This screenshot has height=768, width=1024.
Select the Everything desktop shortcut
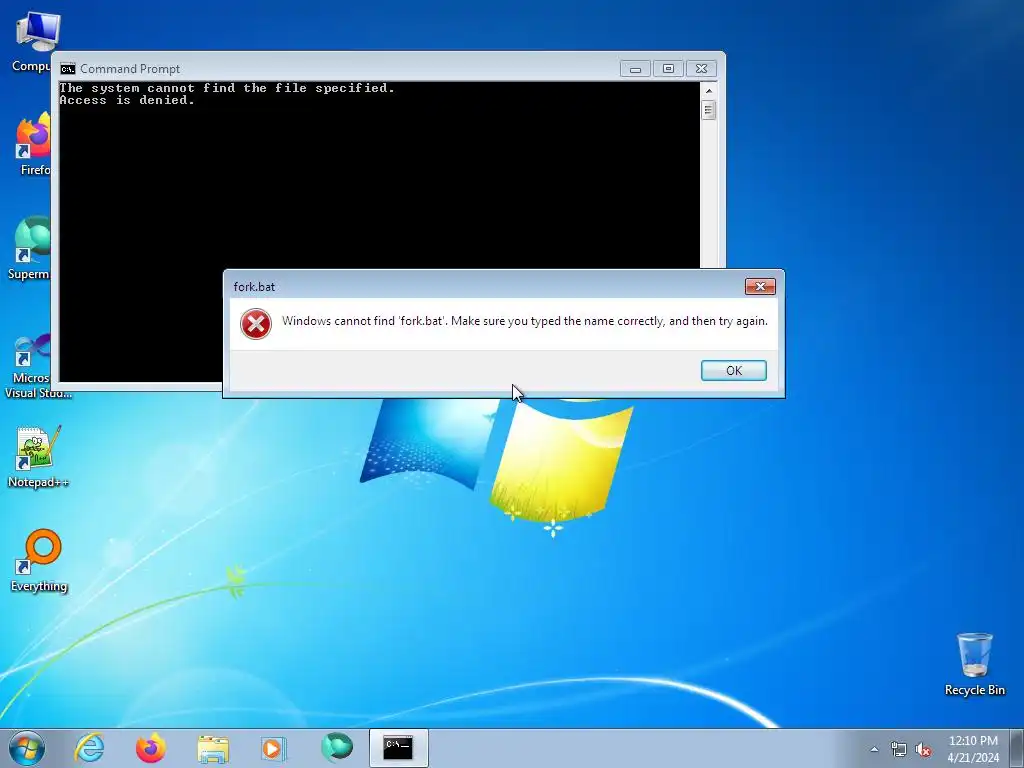(39, 560)
